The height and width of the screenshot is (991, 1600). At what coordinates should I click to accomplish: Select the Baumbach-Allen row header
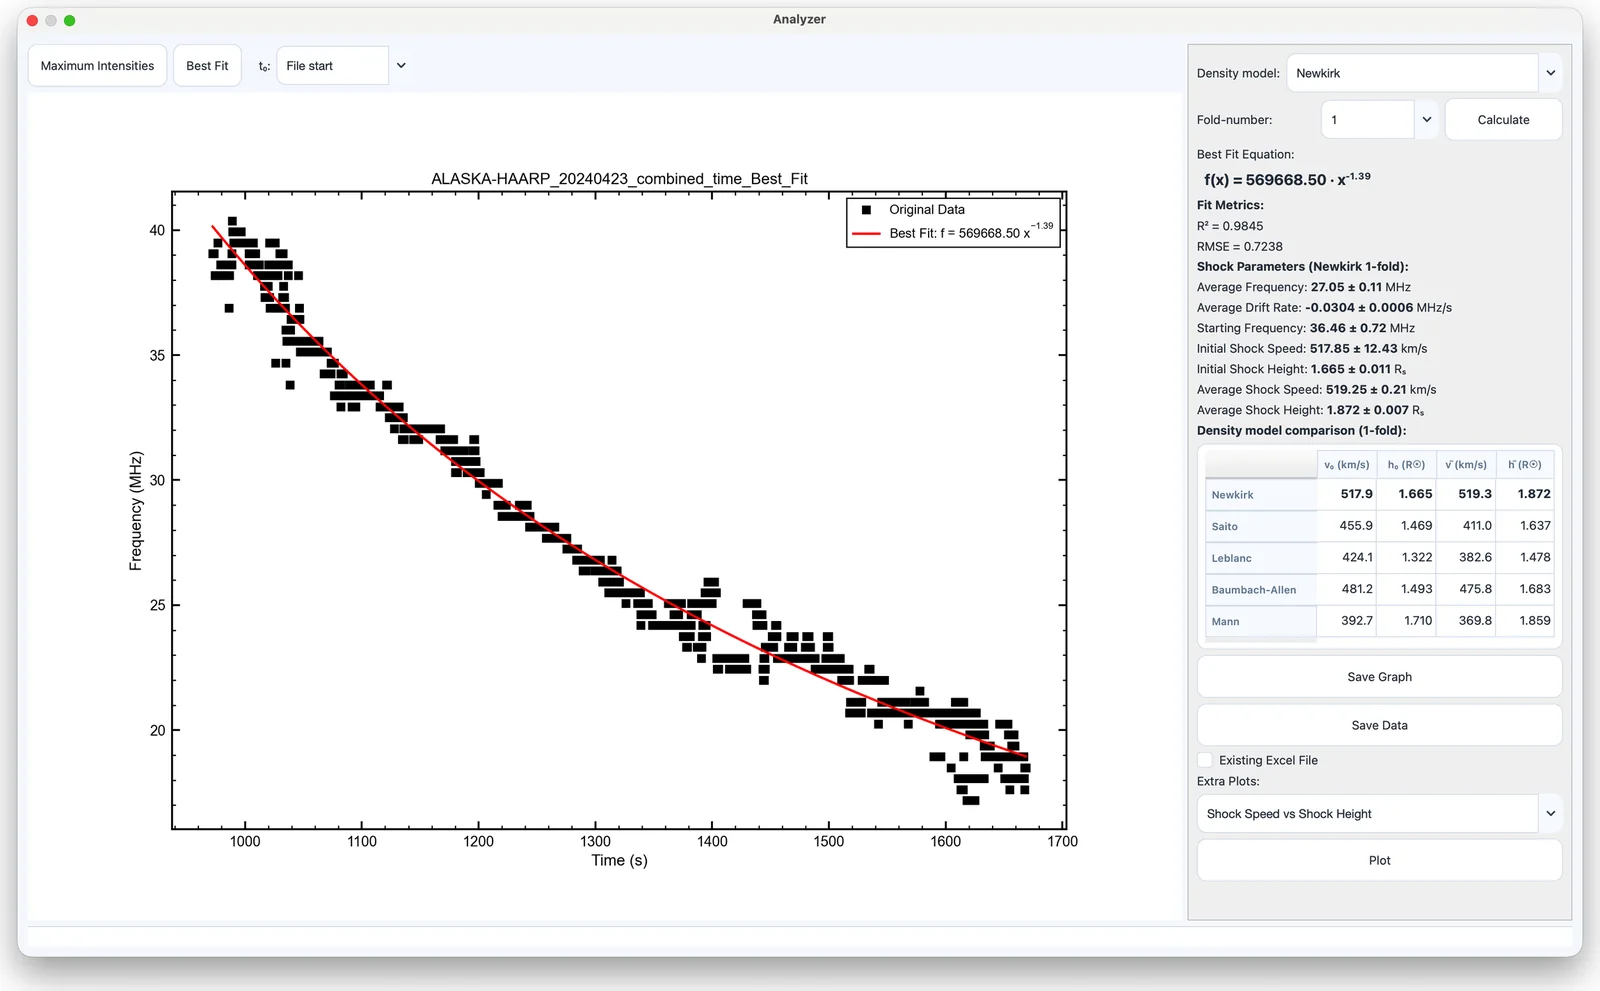click(1261, 590)
